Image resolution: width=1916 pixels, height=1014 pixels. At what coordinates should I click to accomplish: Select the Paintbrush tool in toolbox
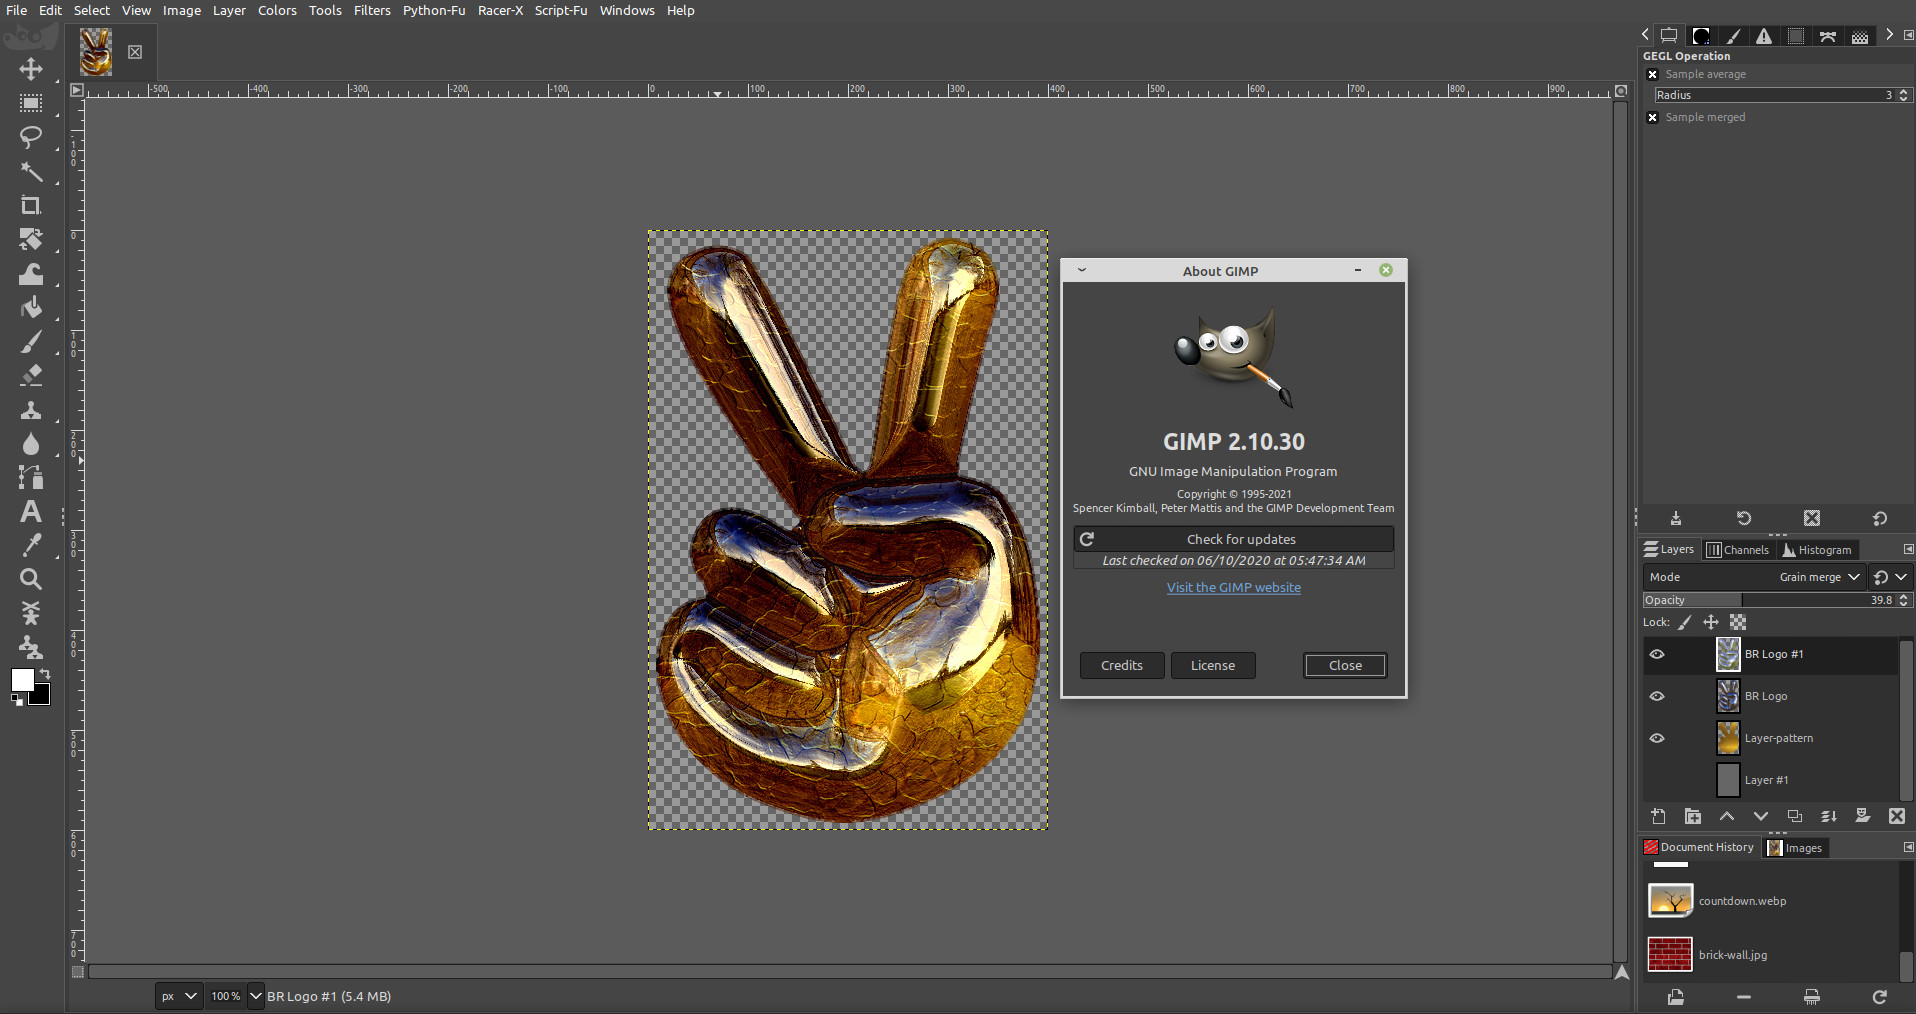click(31, 342)
